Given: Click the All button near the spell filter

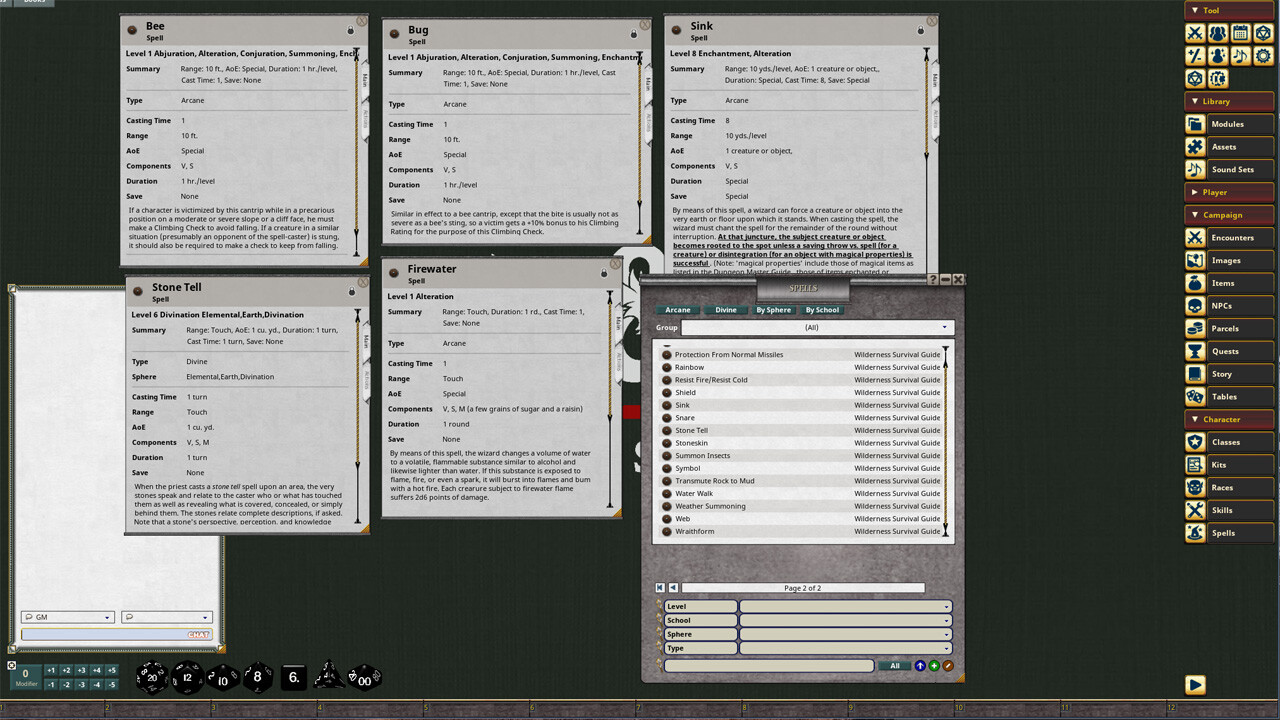Looking at the screenshot, I should tap(894, 665).
